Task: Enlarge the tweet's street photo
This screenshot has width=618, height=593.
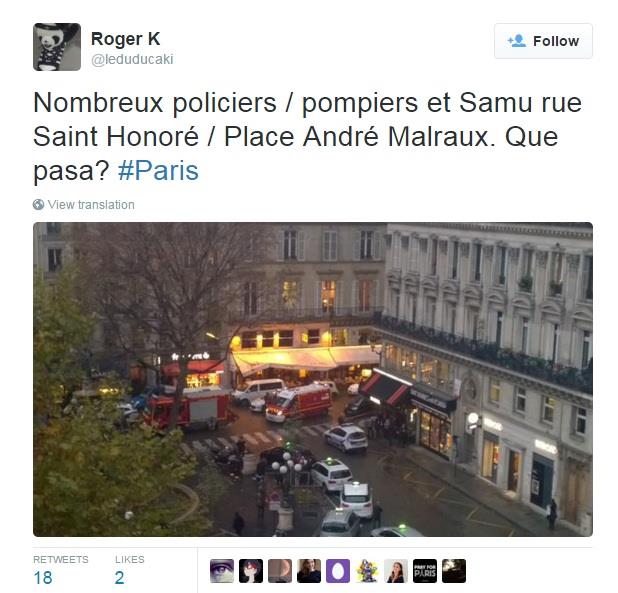Action: [313, 379]
